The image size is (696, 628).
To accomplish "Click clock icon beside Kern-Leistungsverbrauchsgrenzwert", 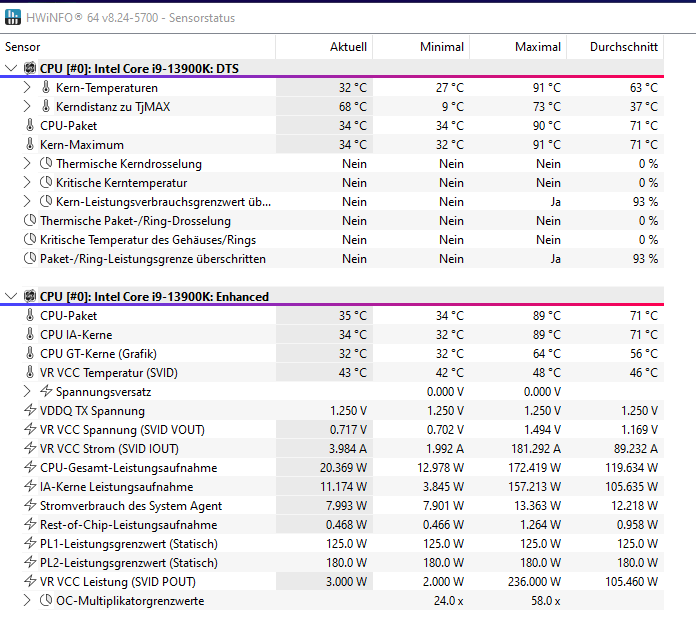I will tap(46, 201).
